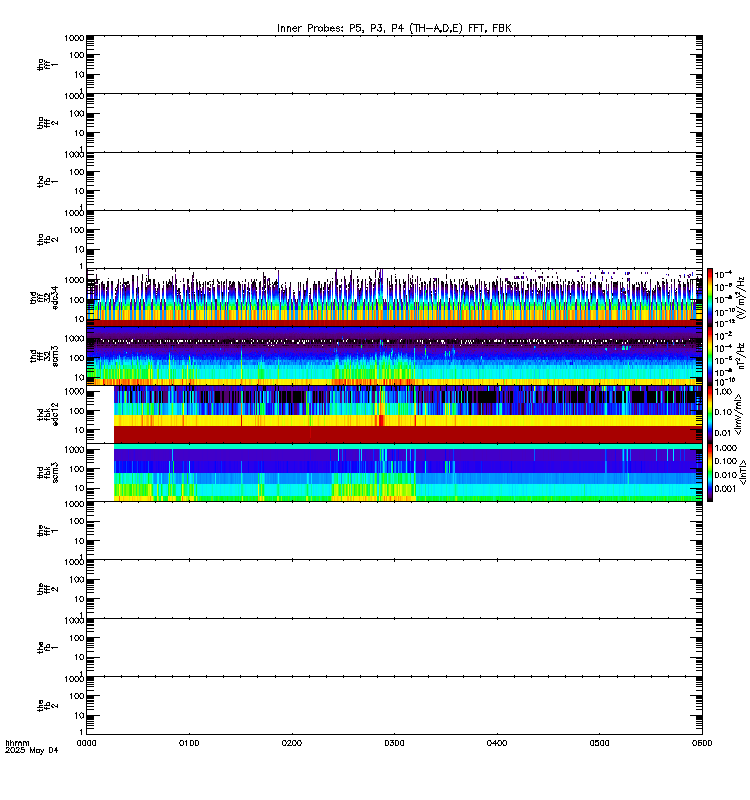Select the 'tha fb 2' panel label
This screenshot has height=800, width=750.
(47, 240)
